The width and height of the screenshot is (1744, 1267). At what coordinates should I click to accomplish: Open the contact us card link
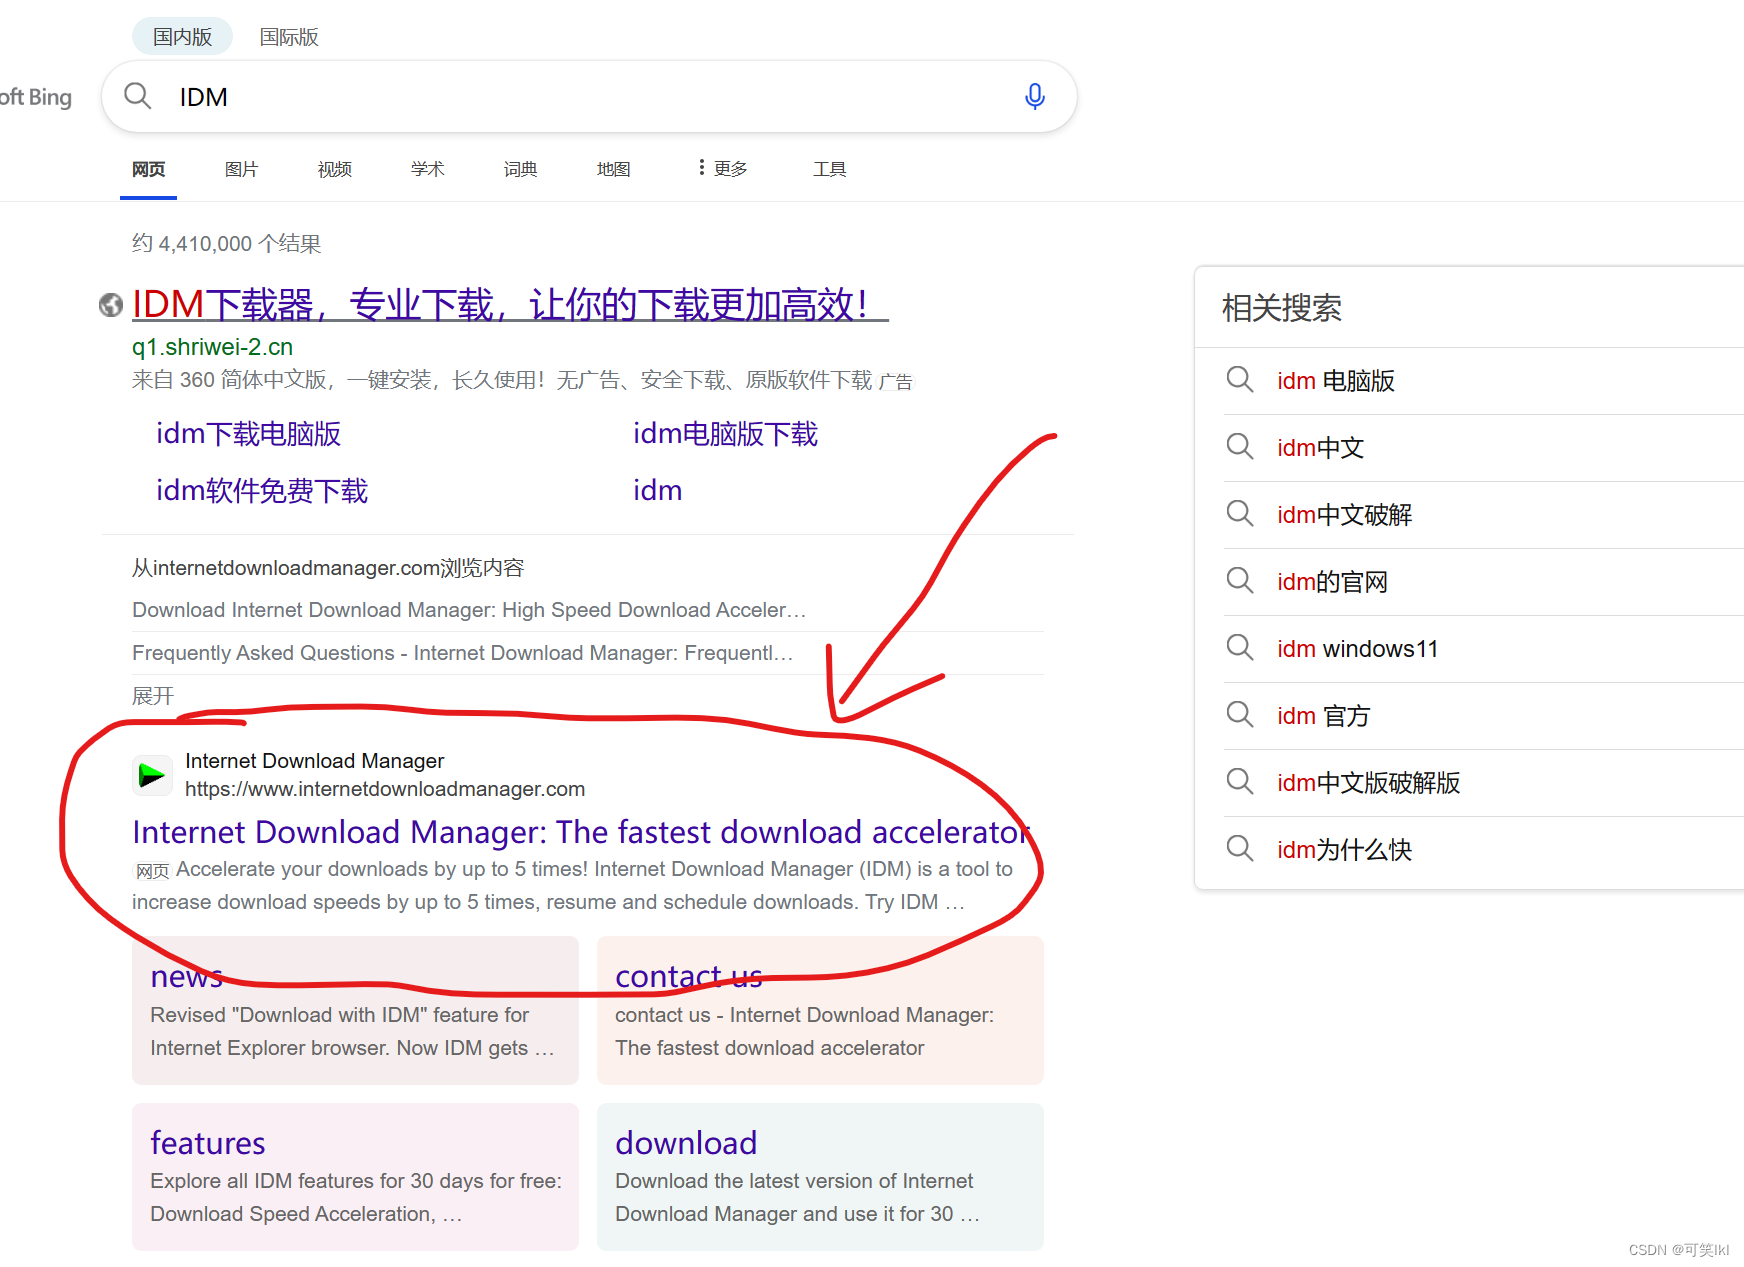(688, 976)
